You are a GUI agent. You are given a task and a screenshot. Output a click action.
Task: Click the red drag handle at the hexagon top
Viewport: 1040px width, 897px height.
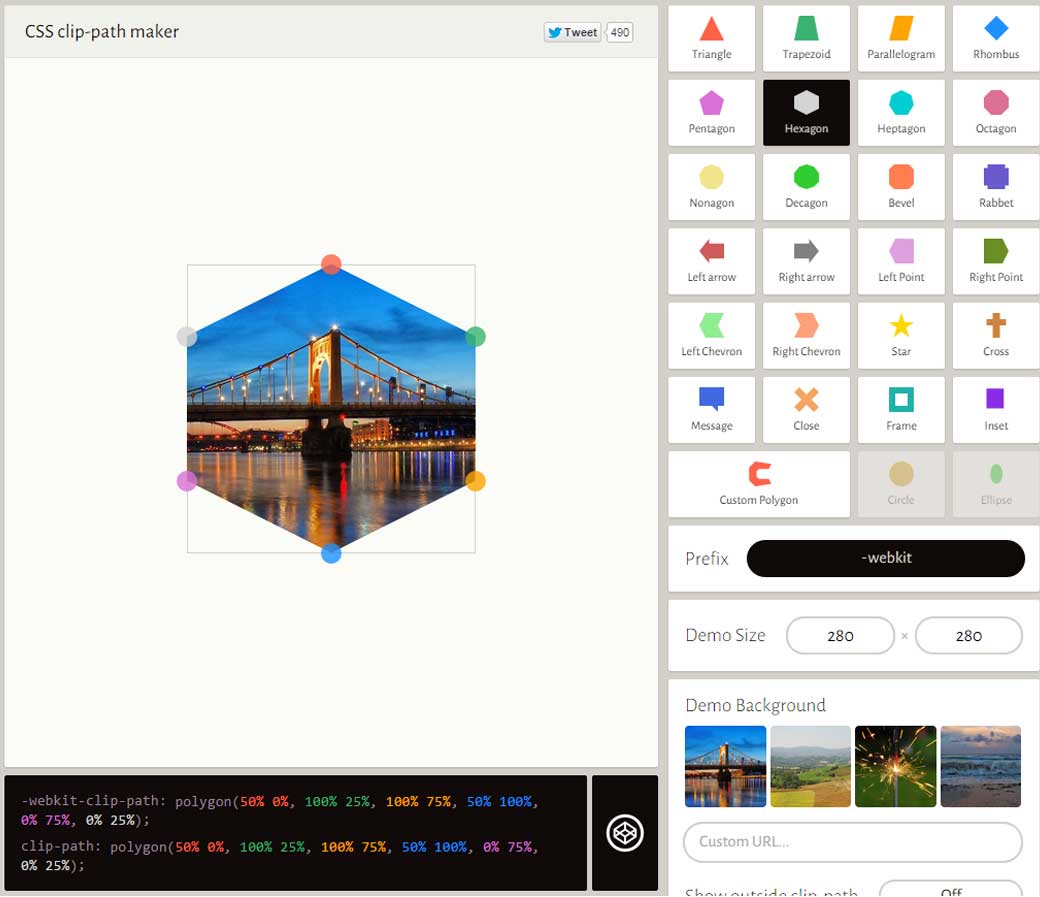pos(331,264)
